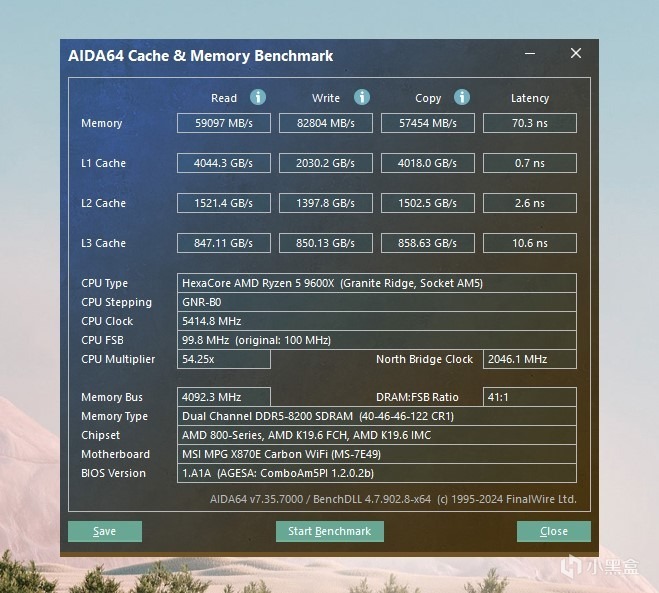This screenshot has width=659, height=593.
Task: Click the BIOS Version label
Action: pyautogui.click(x=113, y=473)
